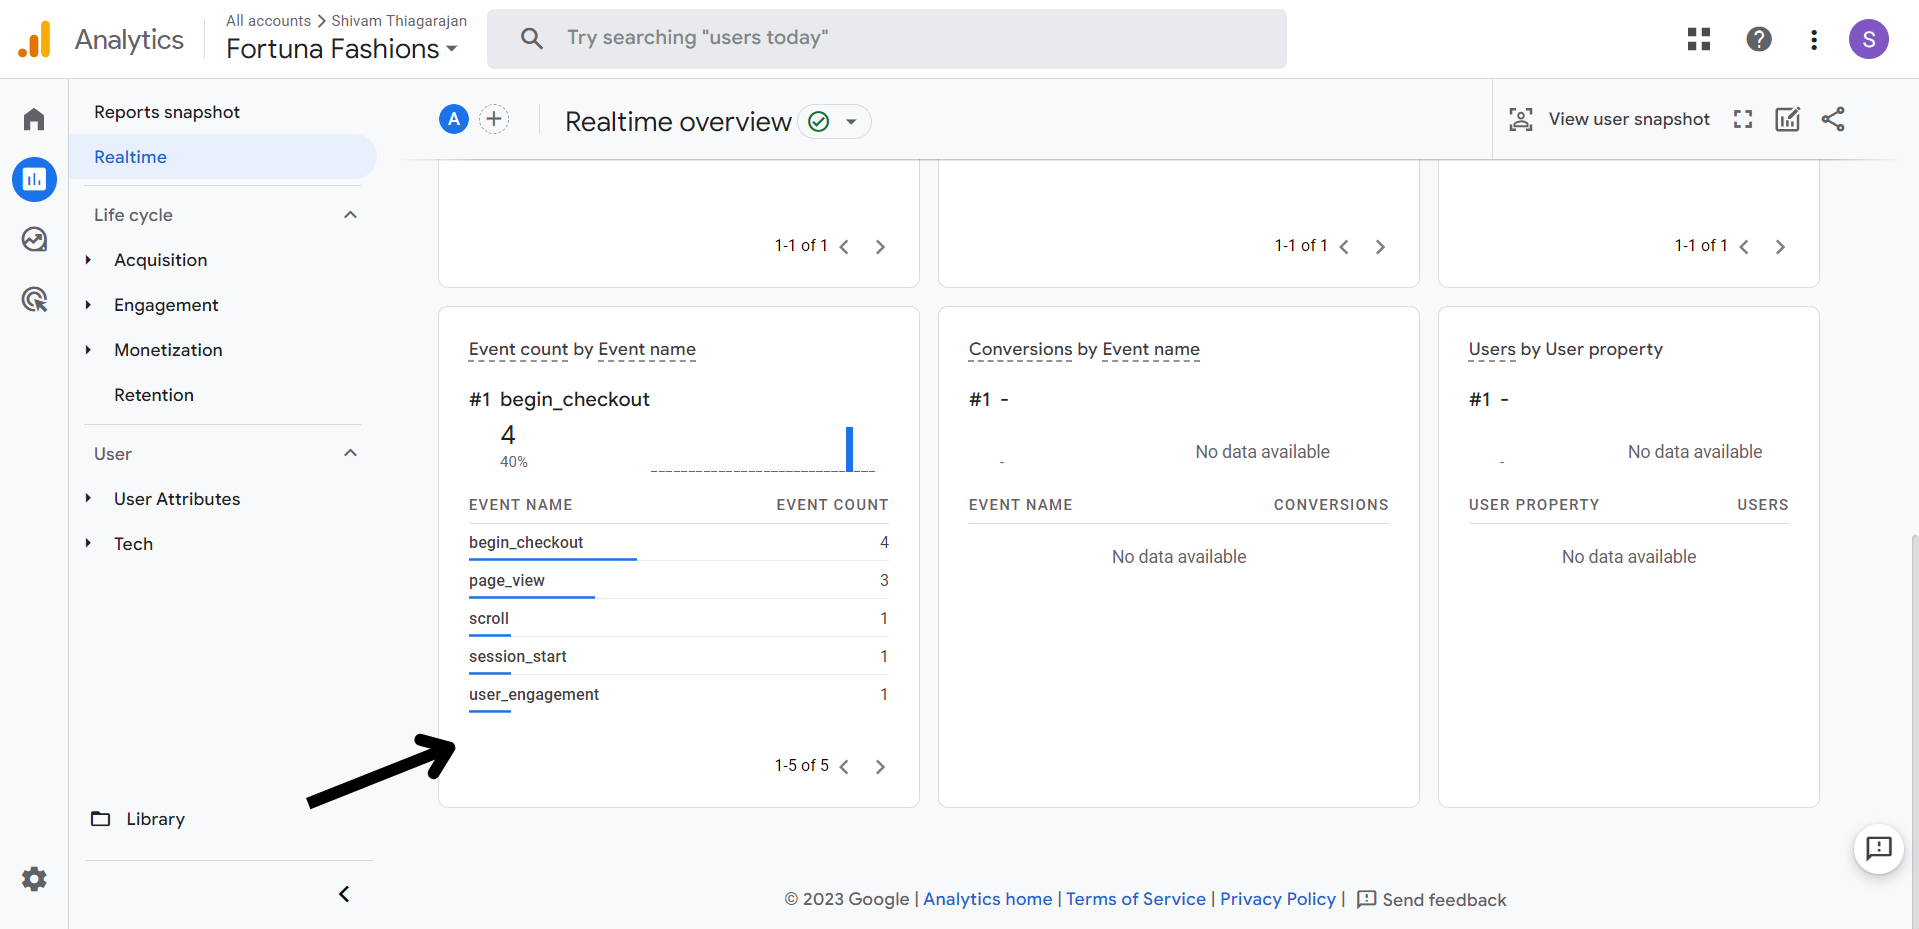Image resolution: width=1919 pixels, height=929 pixels.
Task: Enter fullscreen mode for the report
Action: pos(1742,119)
